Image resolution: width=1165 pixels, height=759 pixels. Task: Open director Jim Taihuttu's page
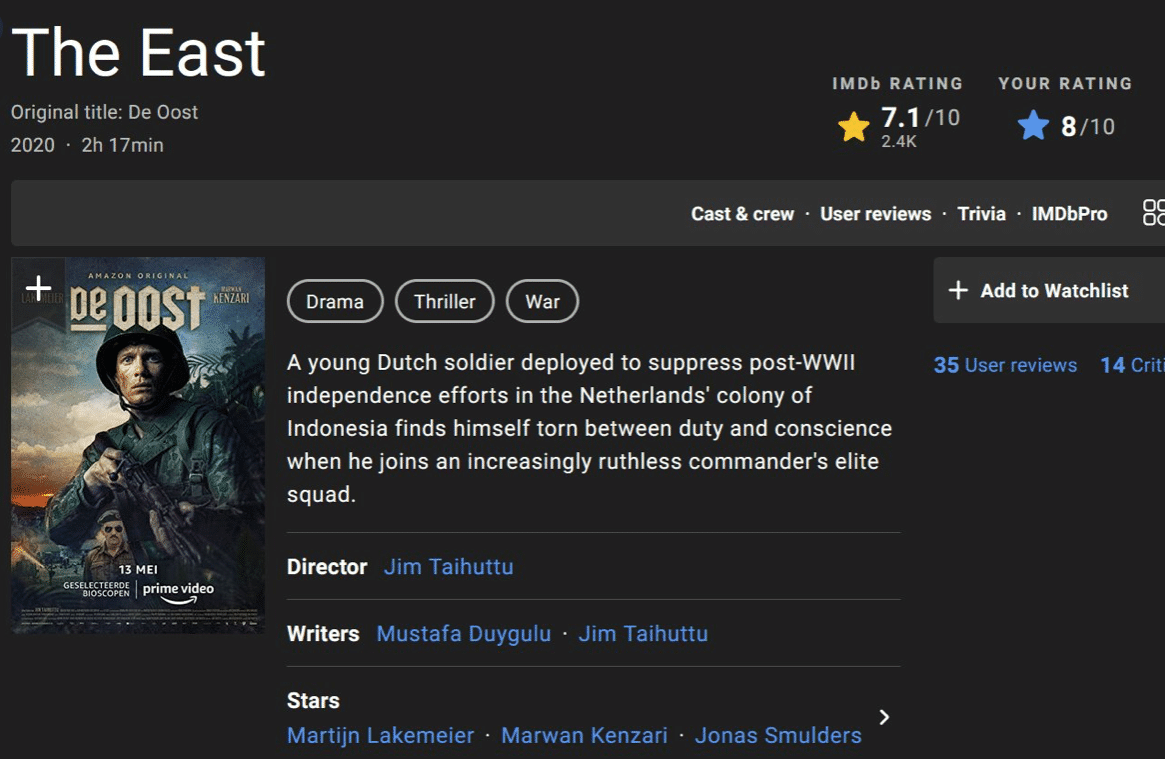(448, 567)
